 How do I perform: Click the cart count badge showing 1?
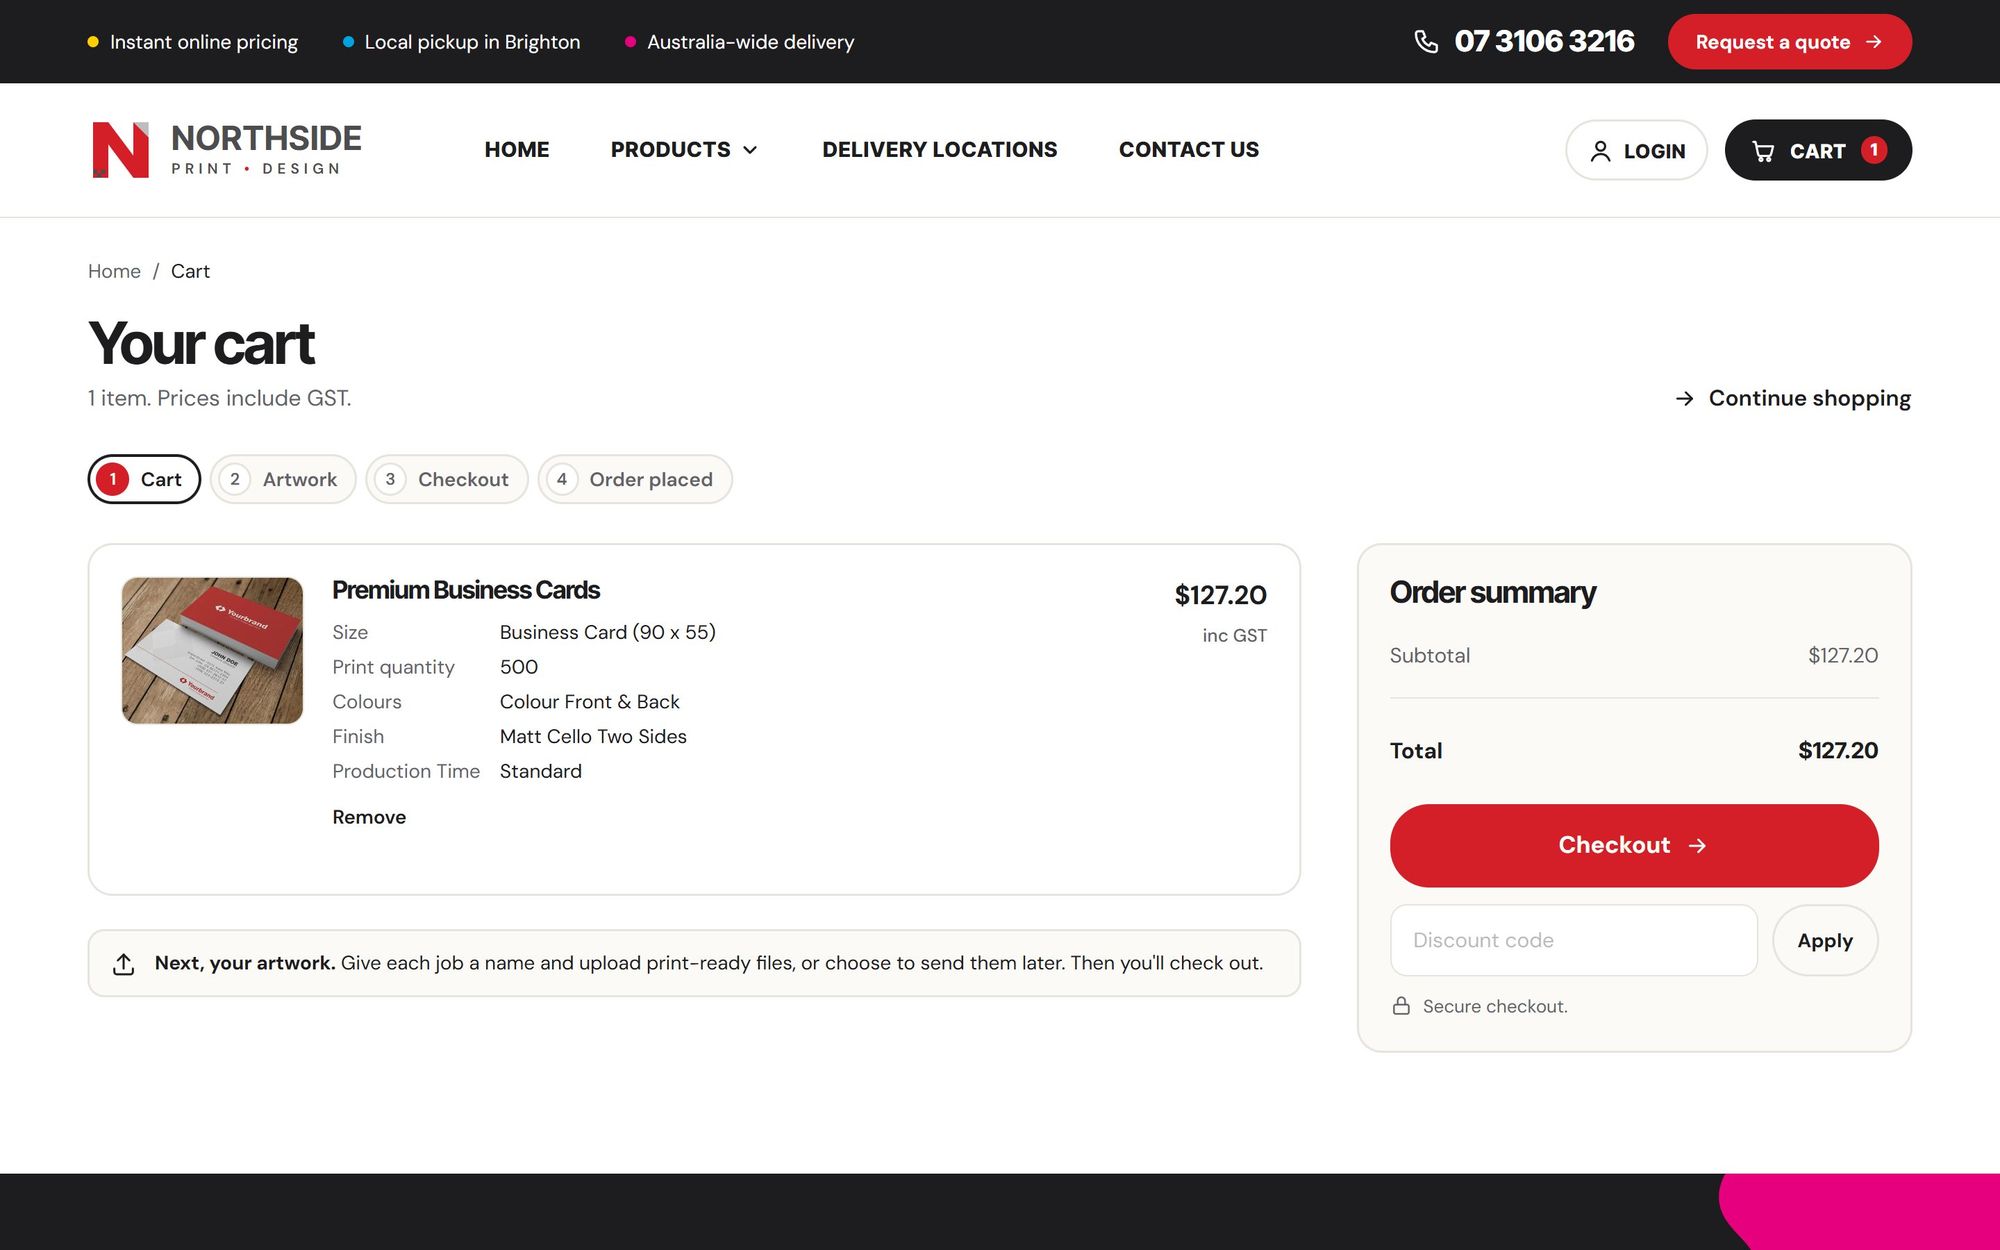(1873, 150)
